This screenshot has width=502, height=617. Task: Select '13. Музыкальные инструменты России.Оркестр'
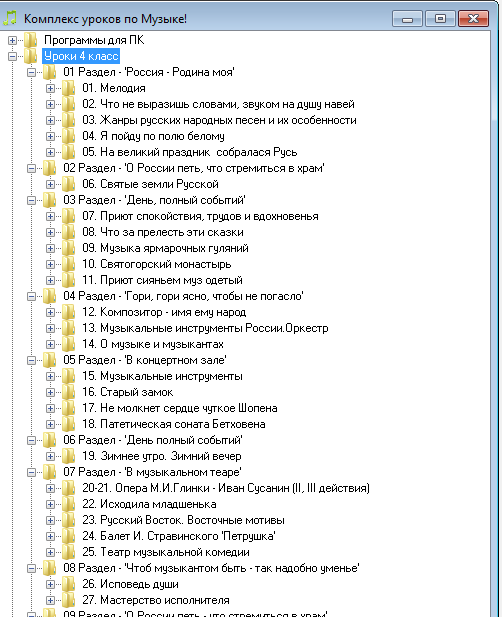[x=205, y=328]
